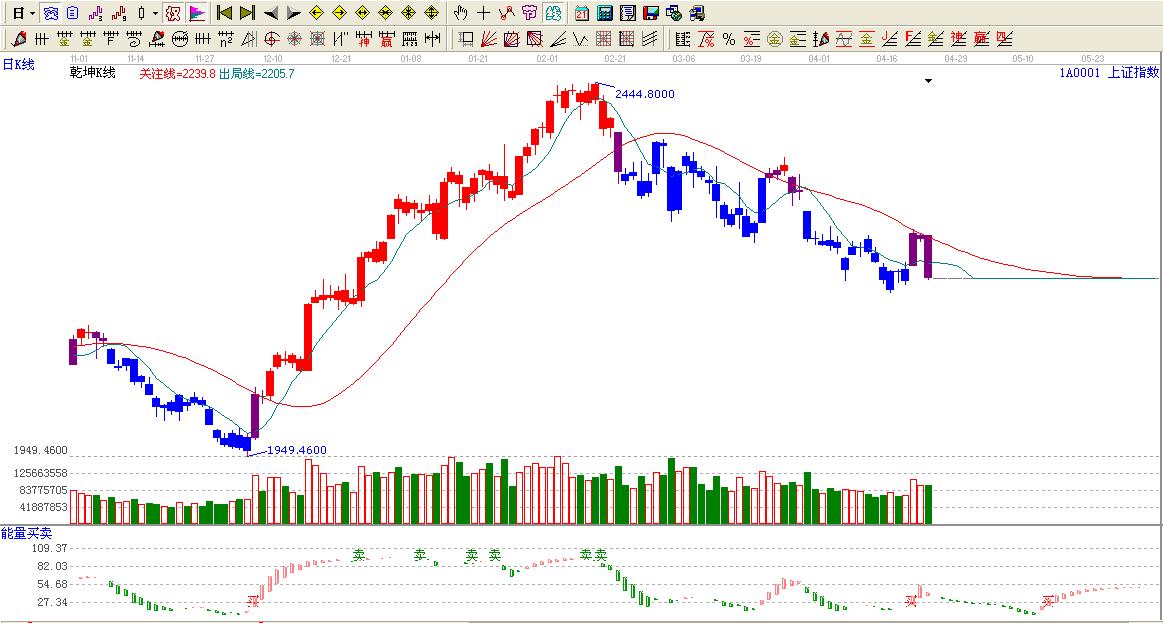Screen dimensions: 1163x623
Task: Select the fan lines drawing tool
Action: pyautogui.click(x=489, y=39)
